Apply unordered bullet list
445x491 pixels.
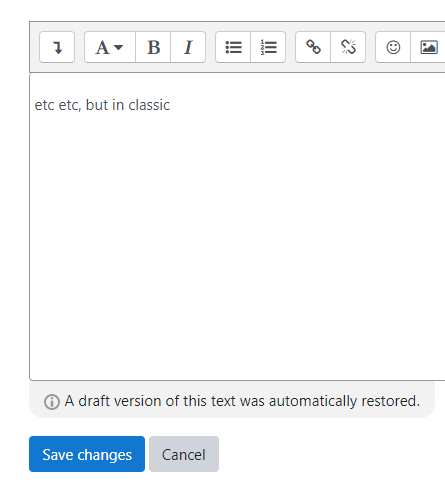tap(233, 47)
